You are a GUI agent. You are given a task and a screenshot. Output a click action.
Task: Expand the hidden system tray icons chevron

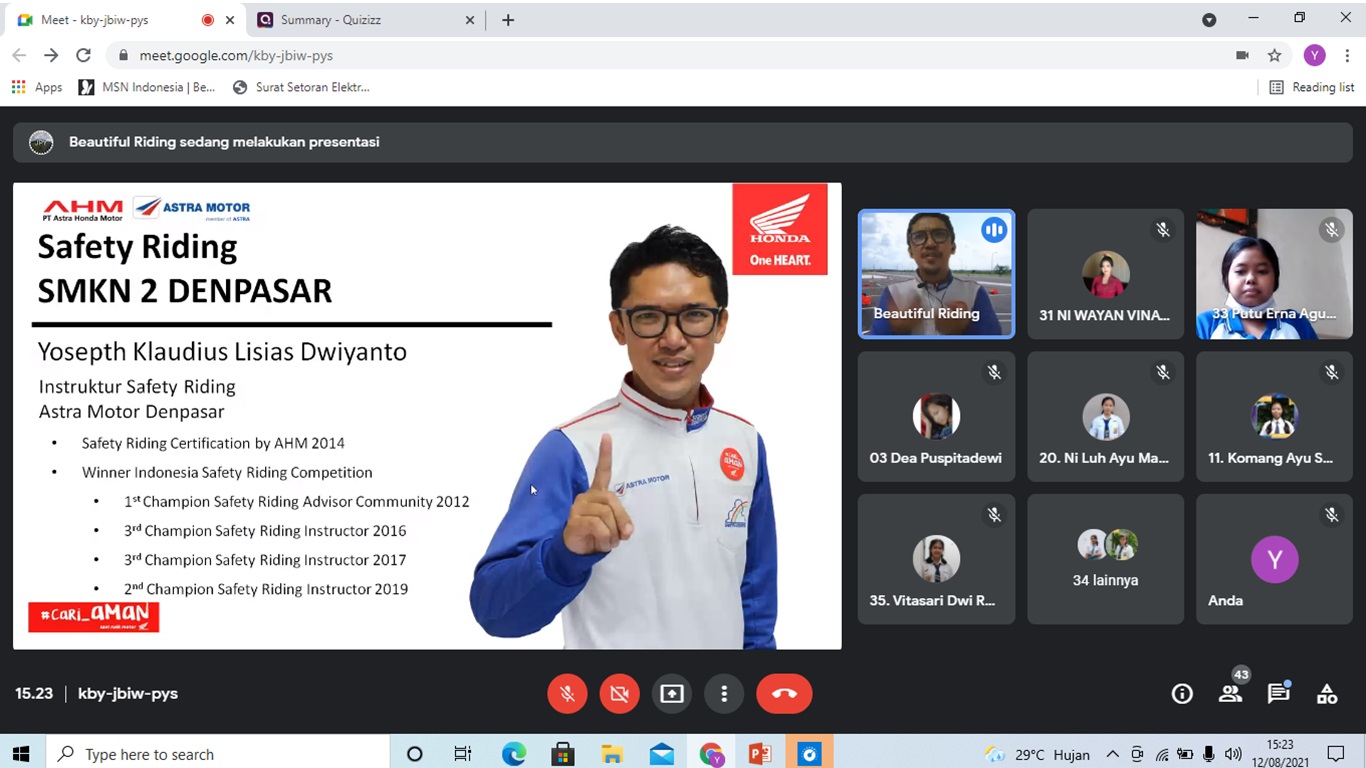pyautogui.click(x=1112, y=754)
